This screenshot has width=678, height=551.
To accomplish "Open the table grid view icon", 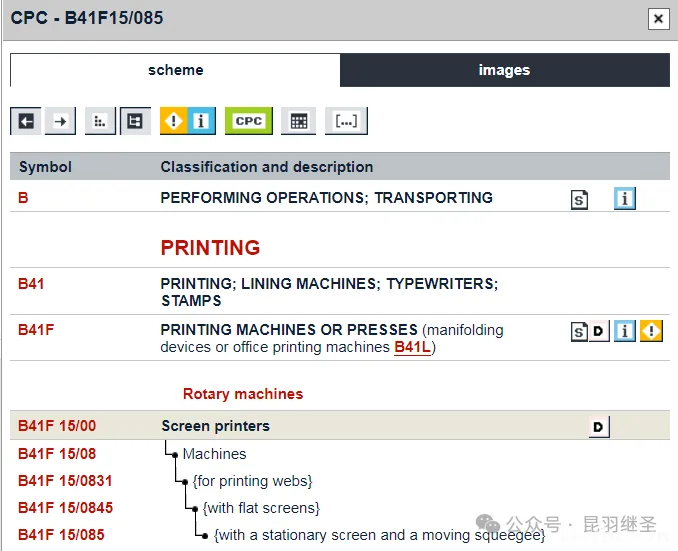I will [297, 121].
